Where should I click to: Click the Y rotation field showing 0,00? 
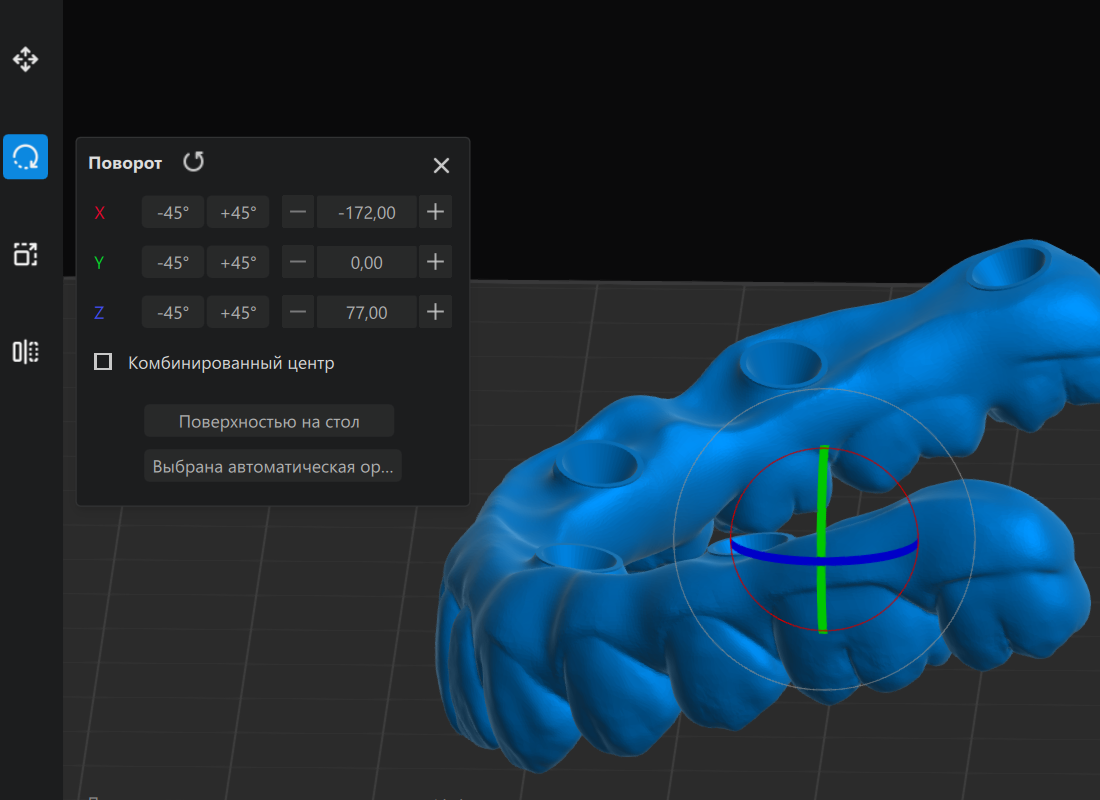tap(366, 262)
